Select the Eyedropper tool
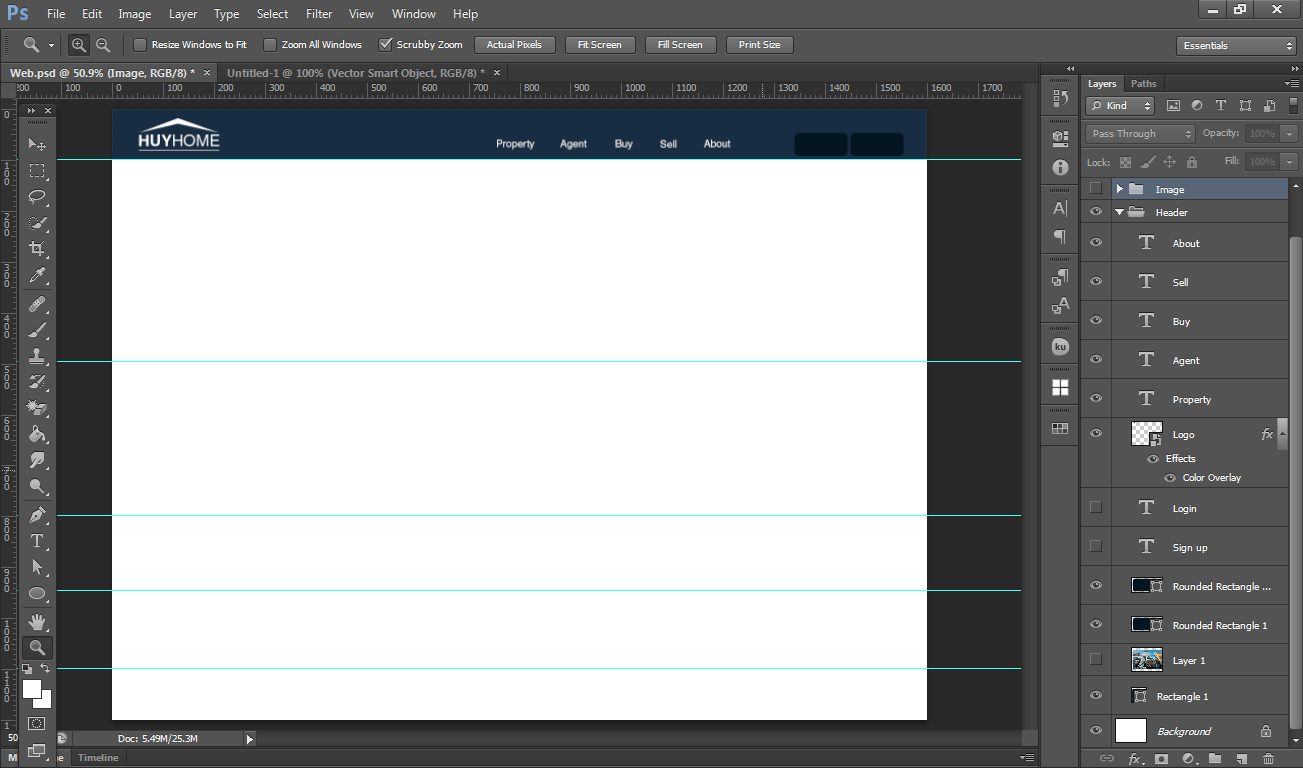Screen dimensions: 1303x768 coord(37,276)
